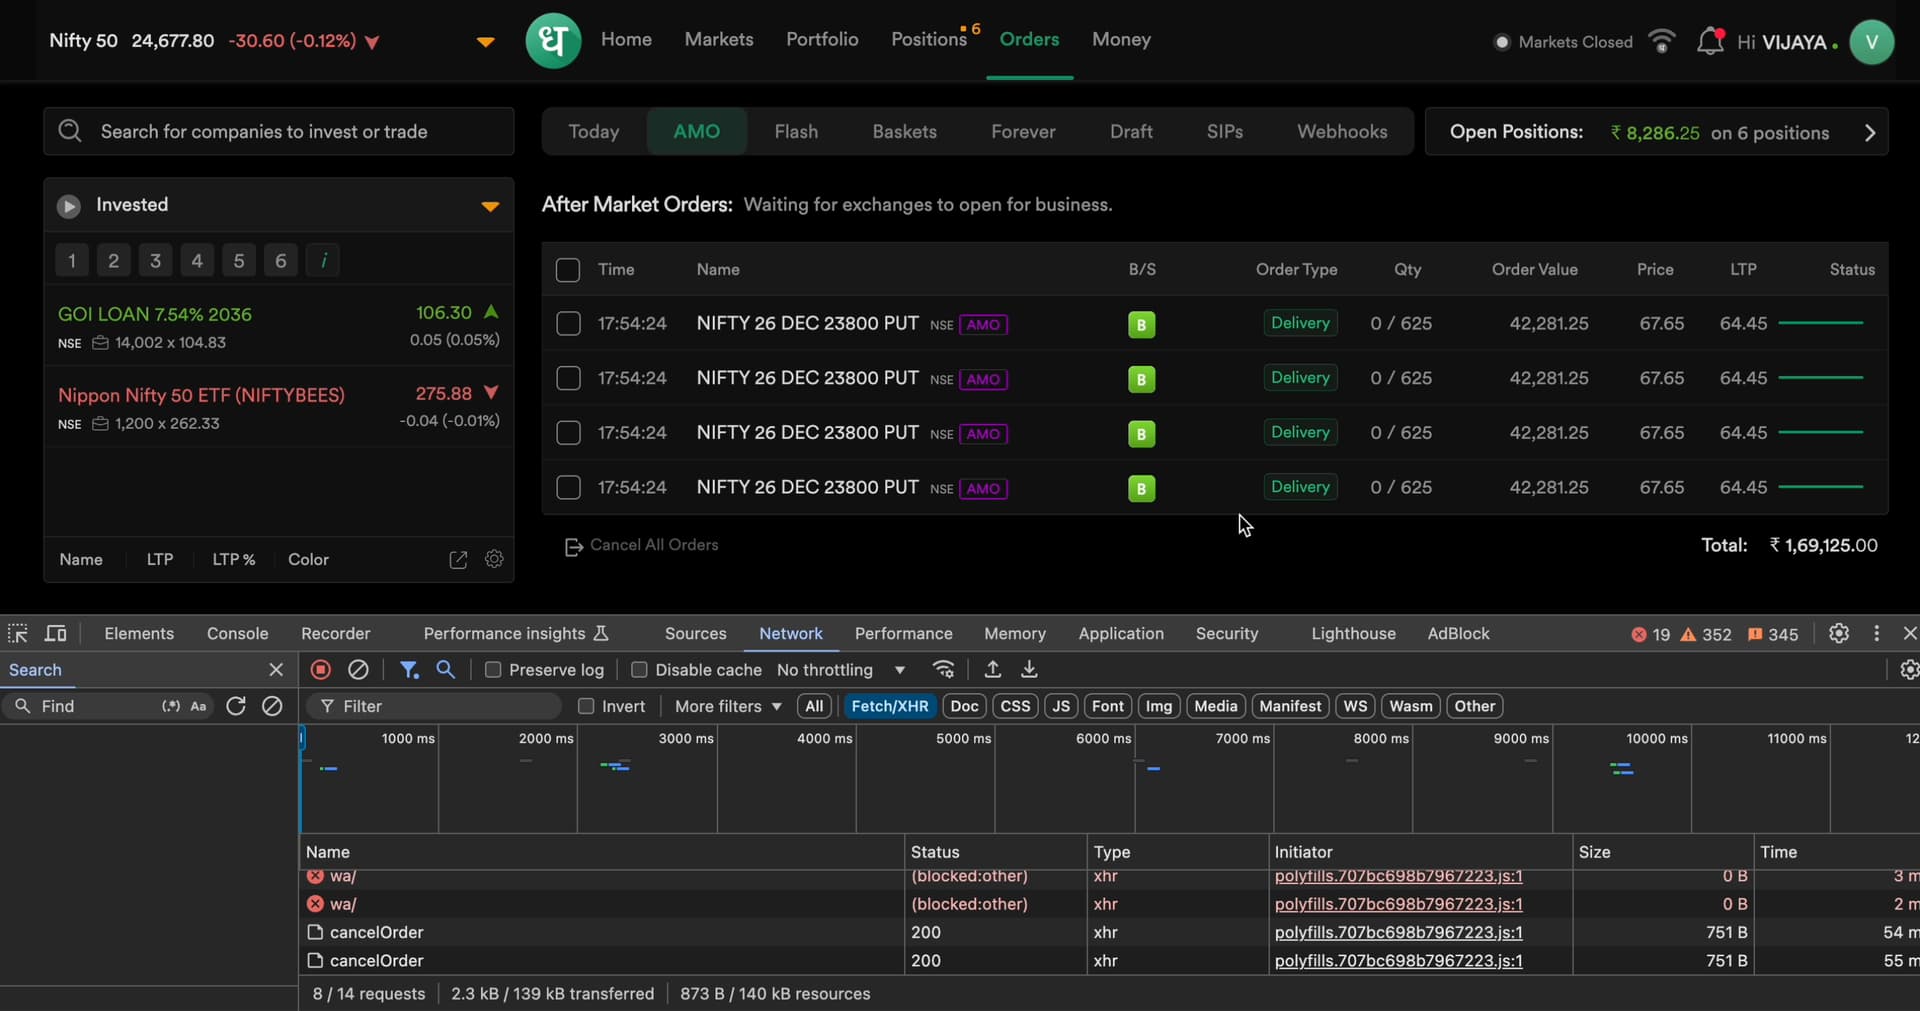
Task: Open watchlist settings gear
Action: 494,559
